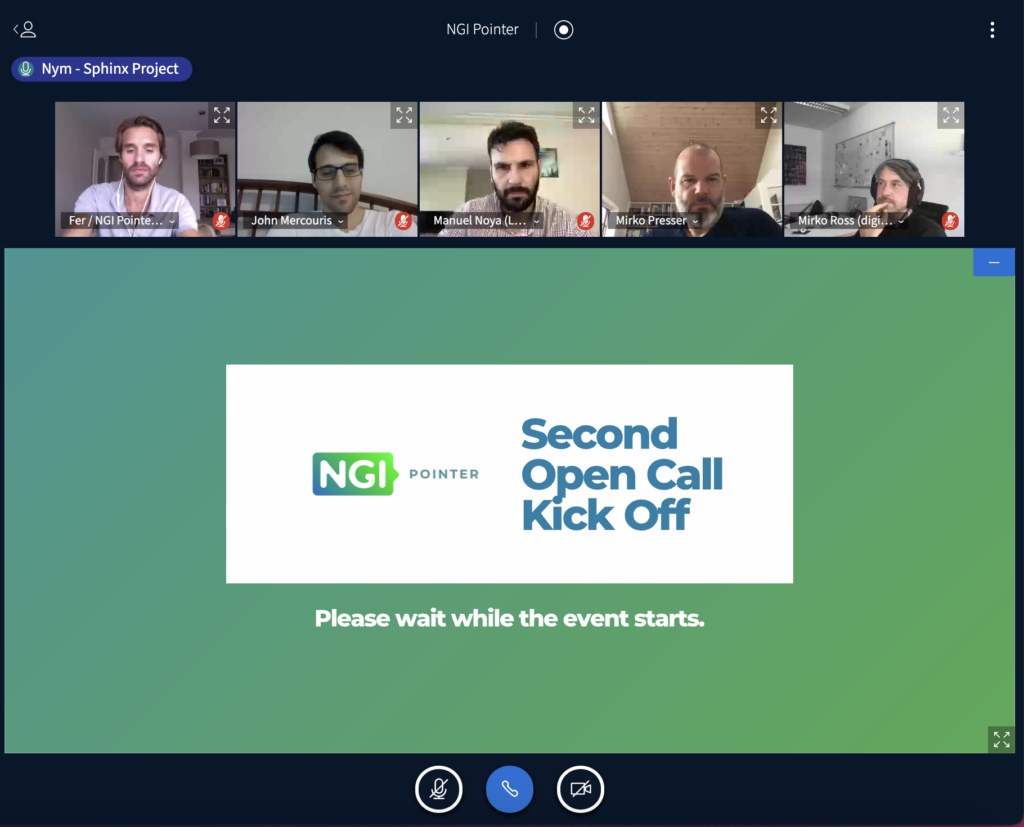
Task: Minimize the presentation with blue button
Action: 993,262
